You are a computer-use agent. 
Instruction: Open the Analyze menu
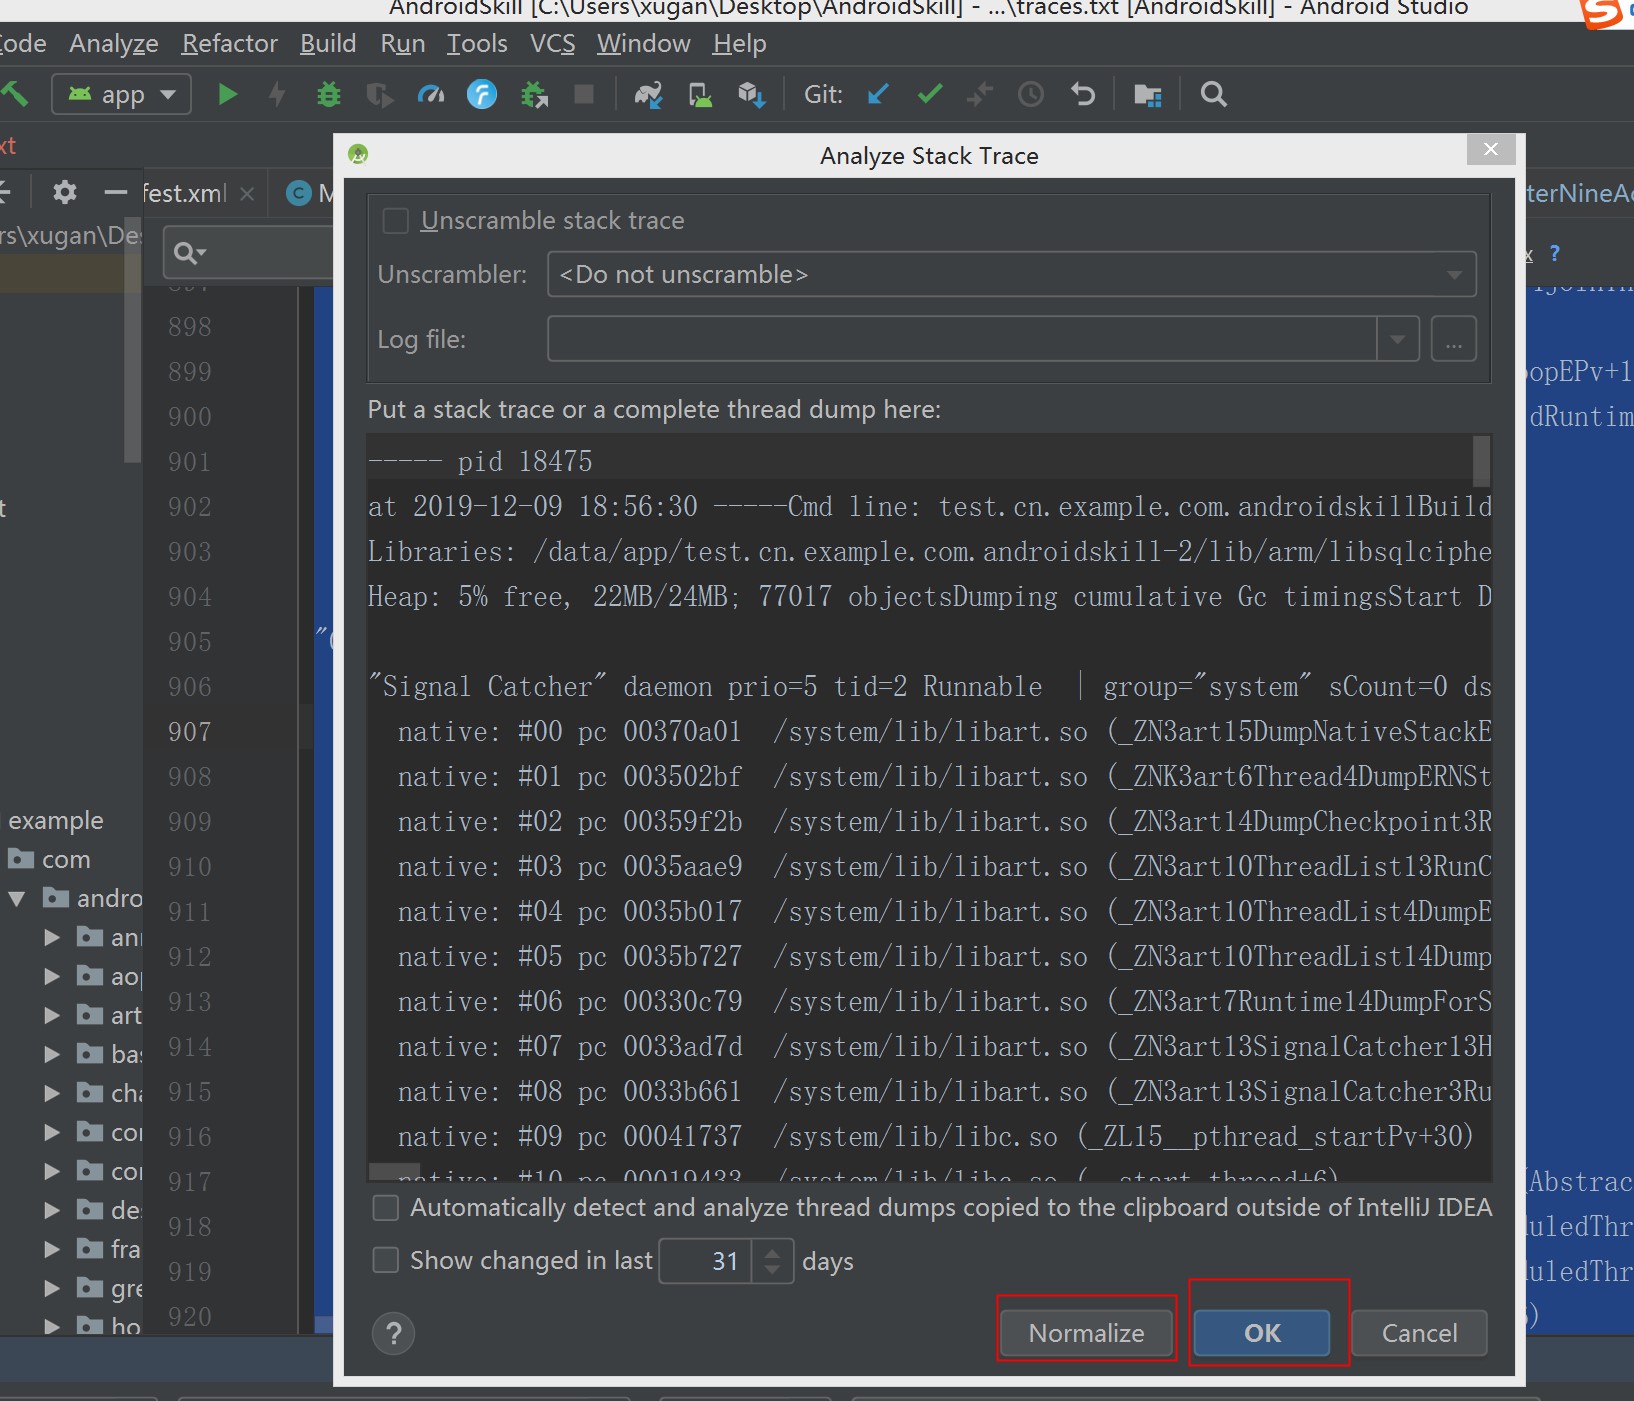[x=114, y=44]
